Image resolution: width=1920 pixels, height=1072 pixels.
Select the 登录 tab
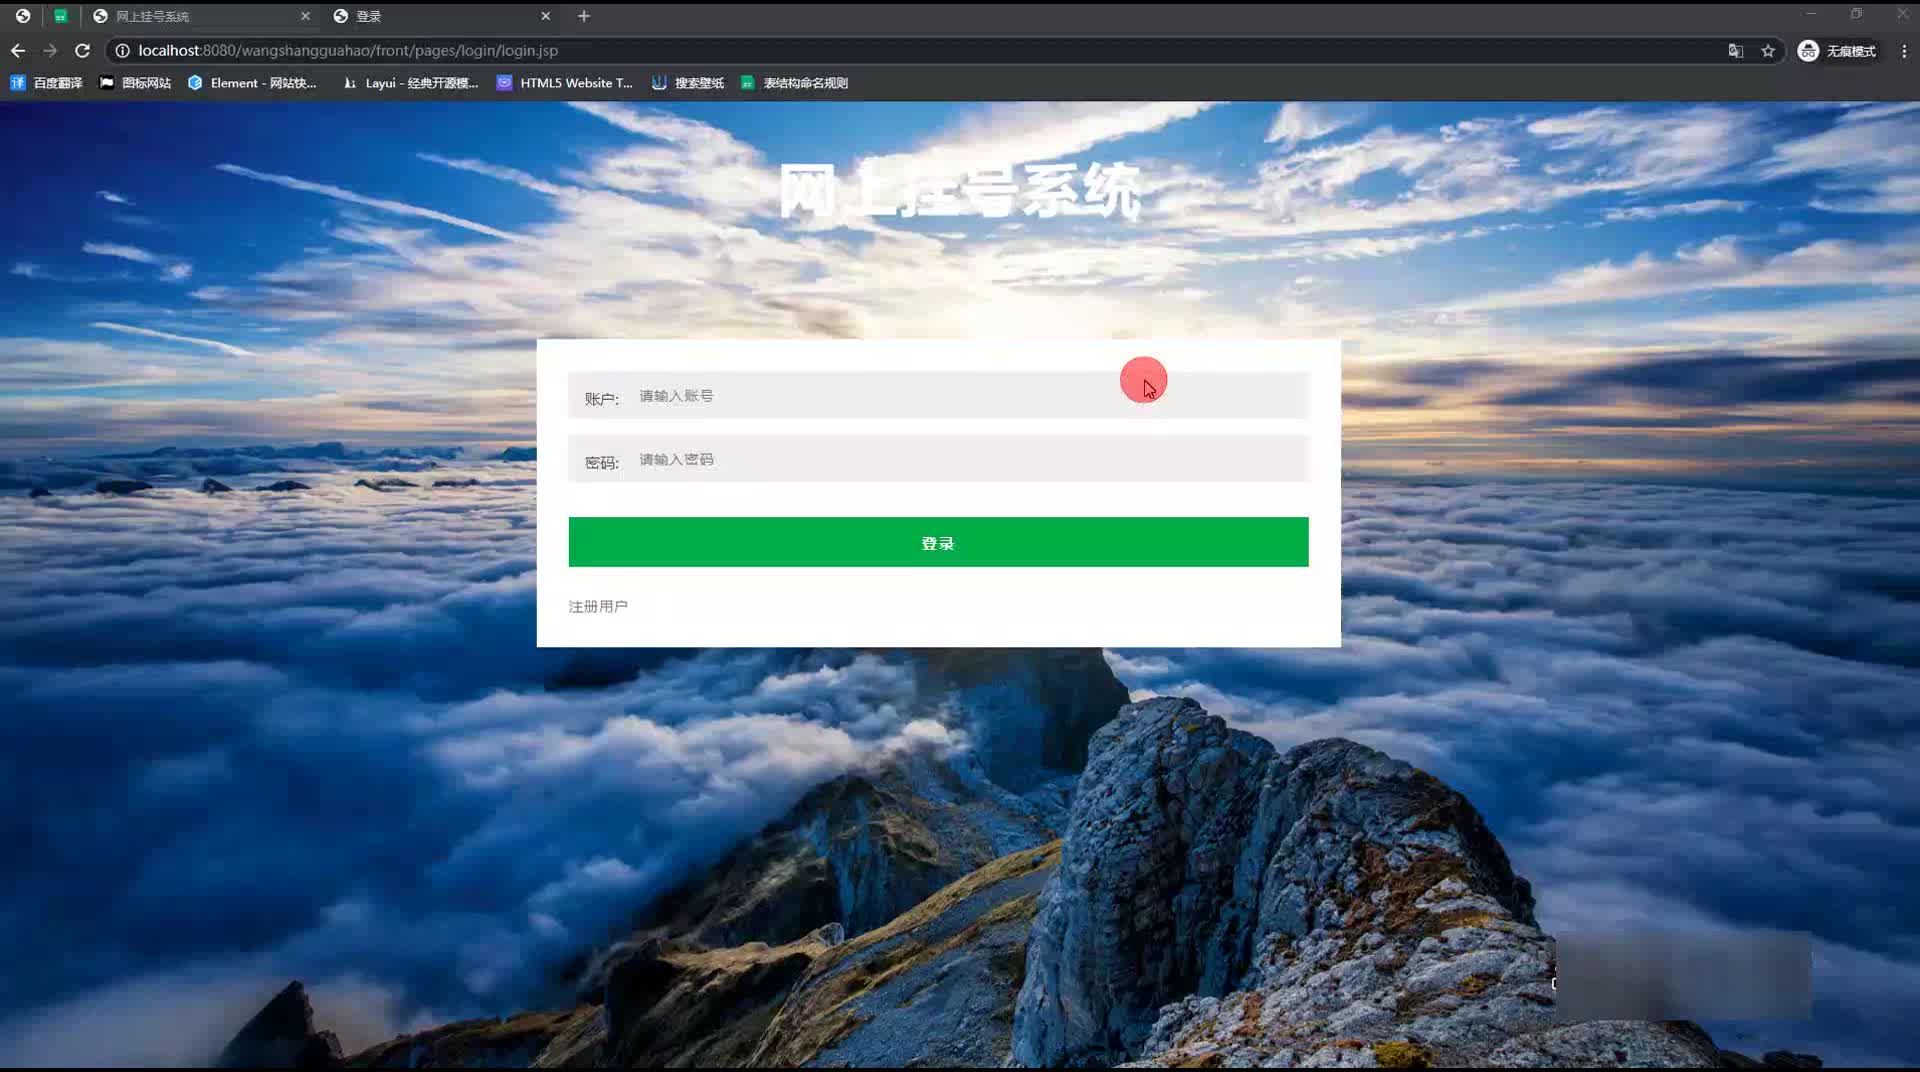pos(441,16)
